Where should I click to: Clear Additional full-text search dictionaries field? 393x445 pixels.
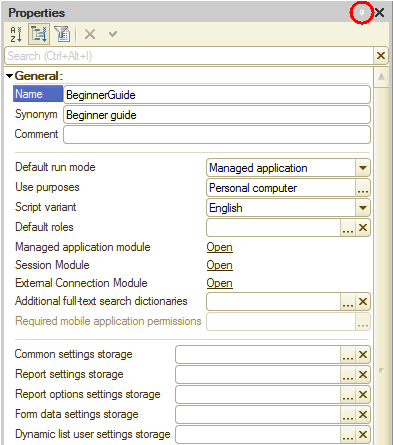click(x=363, y=302)
